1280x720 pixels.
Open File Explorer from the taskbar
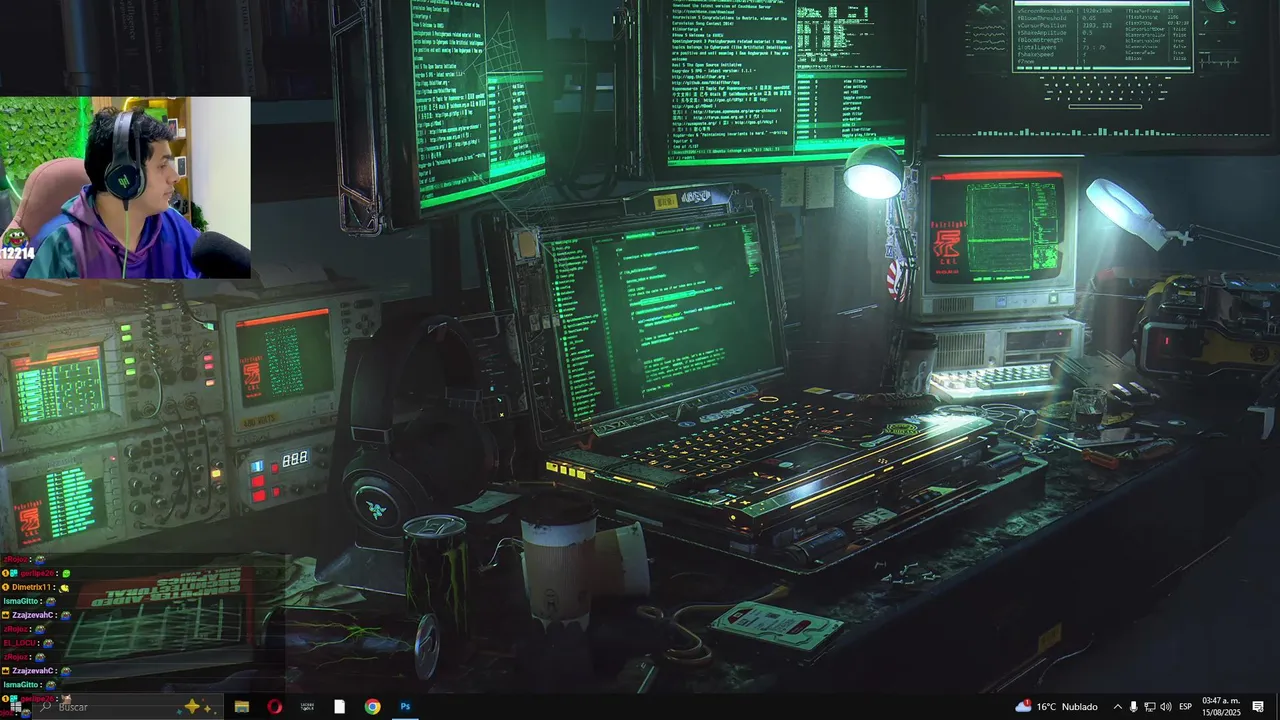point(241,707)
